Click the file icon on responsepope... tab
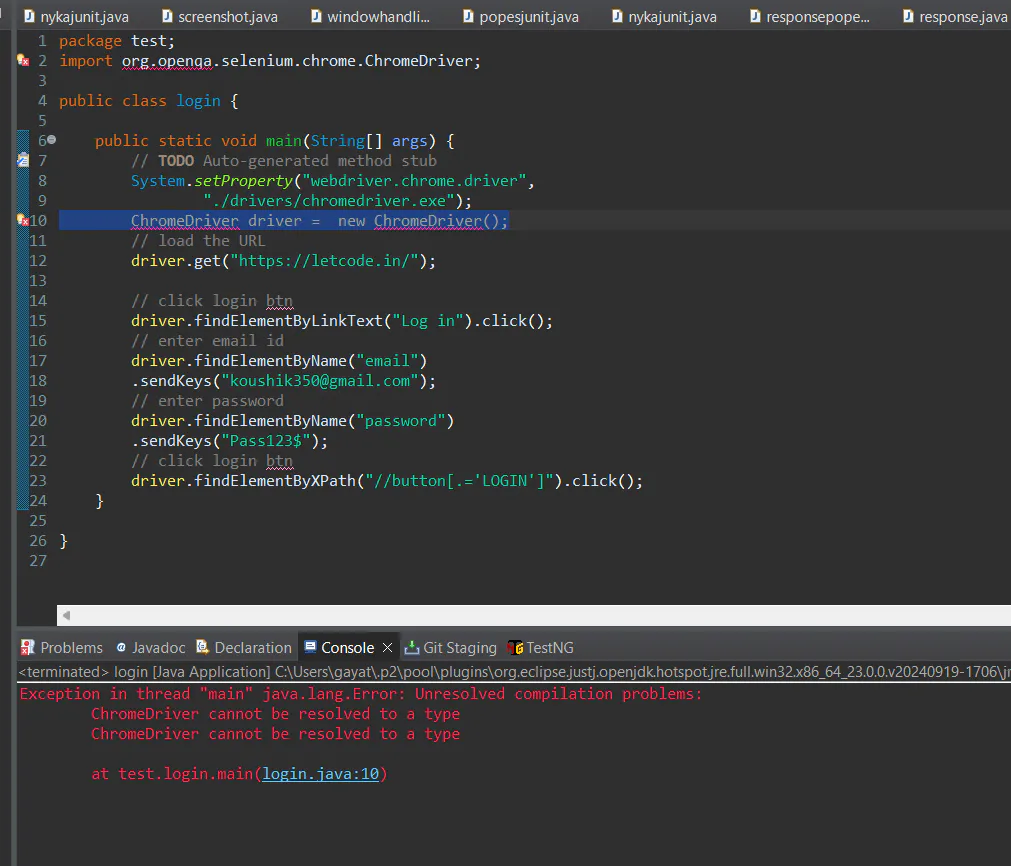 (755, 16)
